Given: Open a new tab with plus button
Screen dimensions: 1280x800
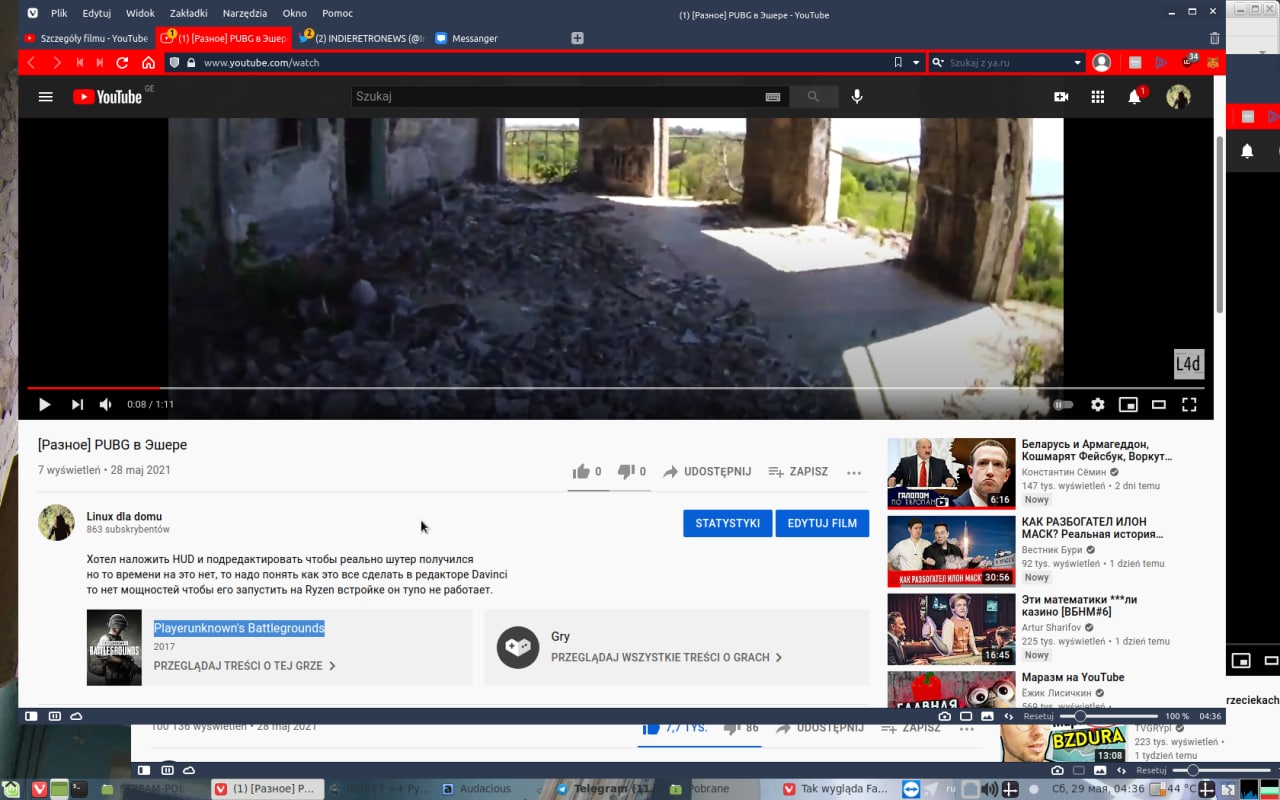Looking at the screenshot, I should coord(577,38).
